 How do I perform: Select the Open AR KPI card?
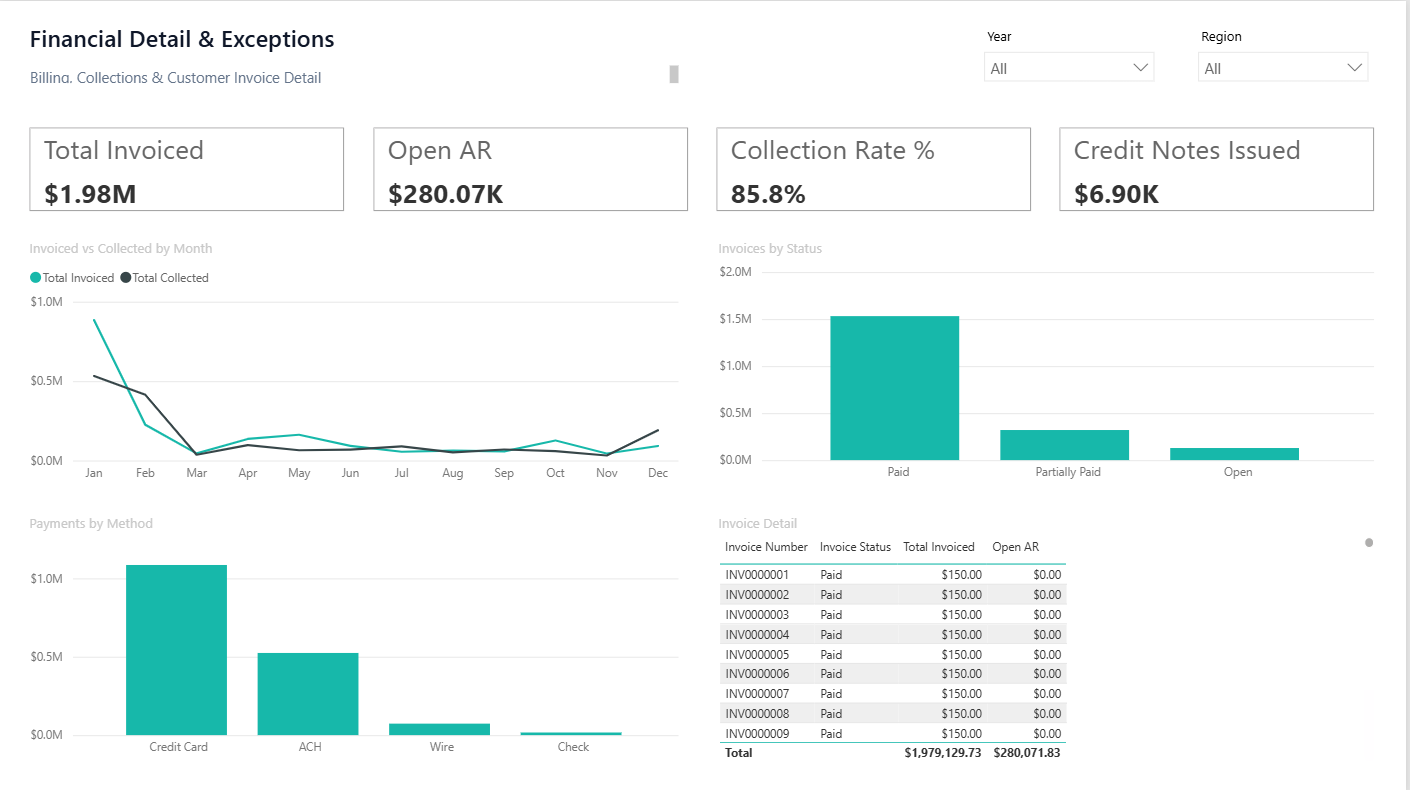pos(531,169)
